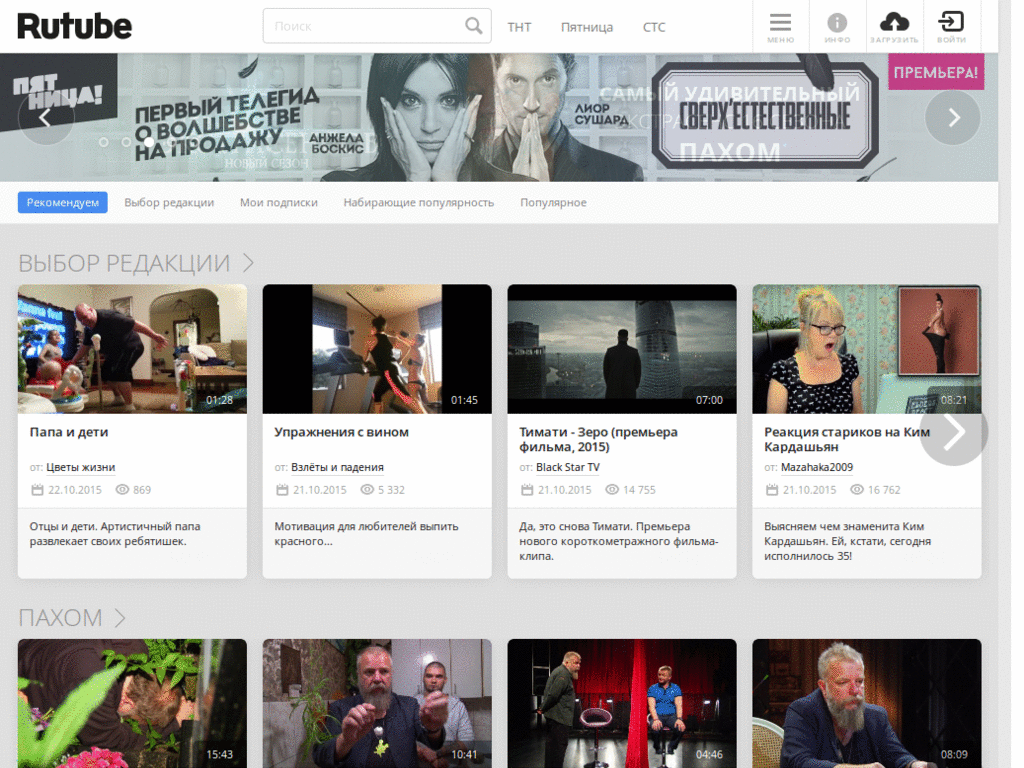This screenshot has height=768, width=1024.
Task: Click the Rutube logo
Action: point(74,27)
